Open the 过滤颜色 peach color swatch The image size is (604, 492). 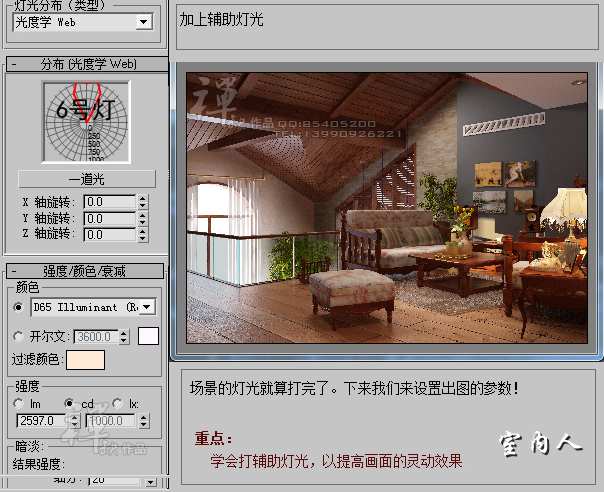[x=86, y=360]
